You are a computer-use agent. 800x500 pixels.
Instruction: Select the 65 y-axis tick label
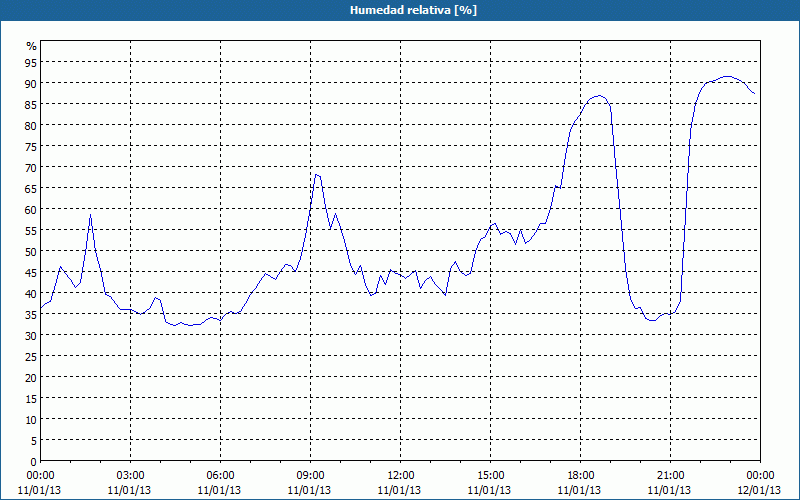(31, 188)
